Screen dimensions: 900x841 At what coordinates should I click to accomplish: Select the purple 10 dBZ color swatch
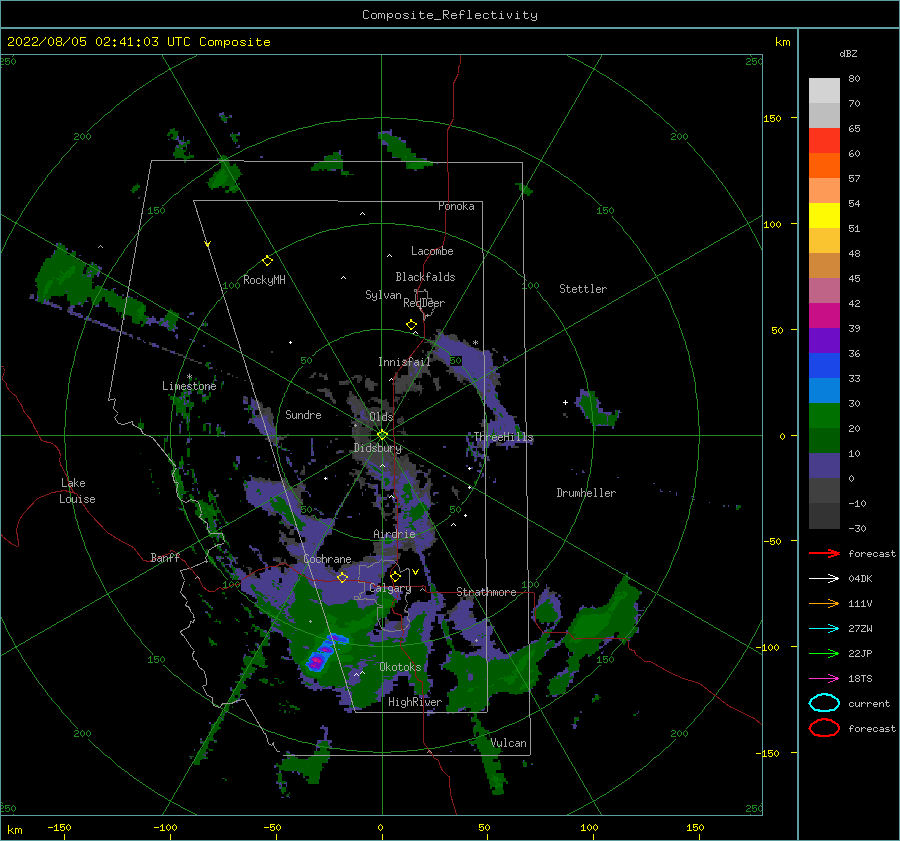point(824,466)
